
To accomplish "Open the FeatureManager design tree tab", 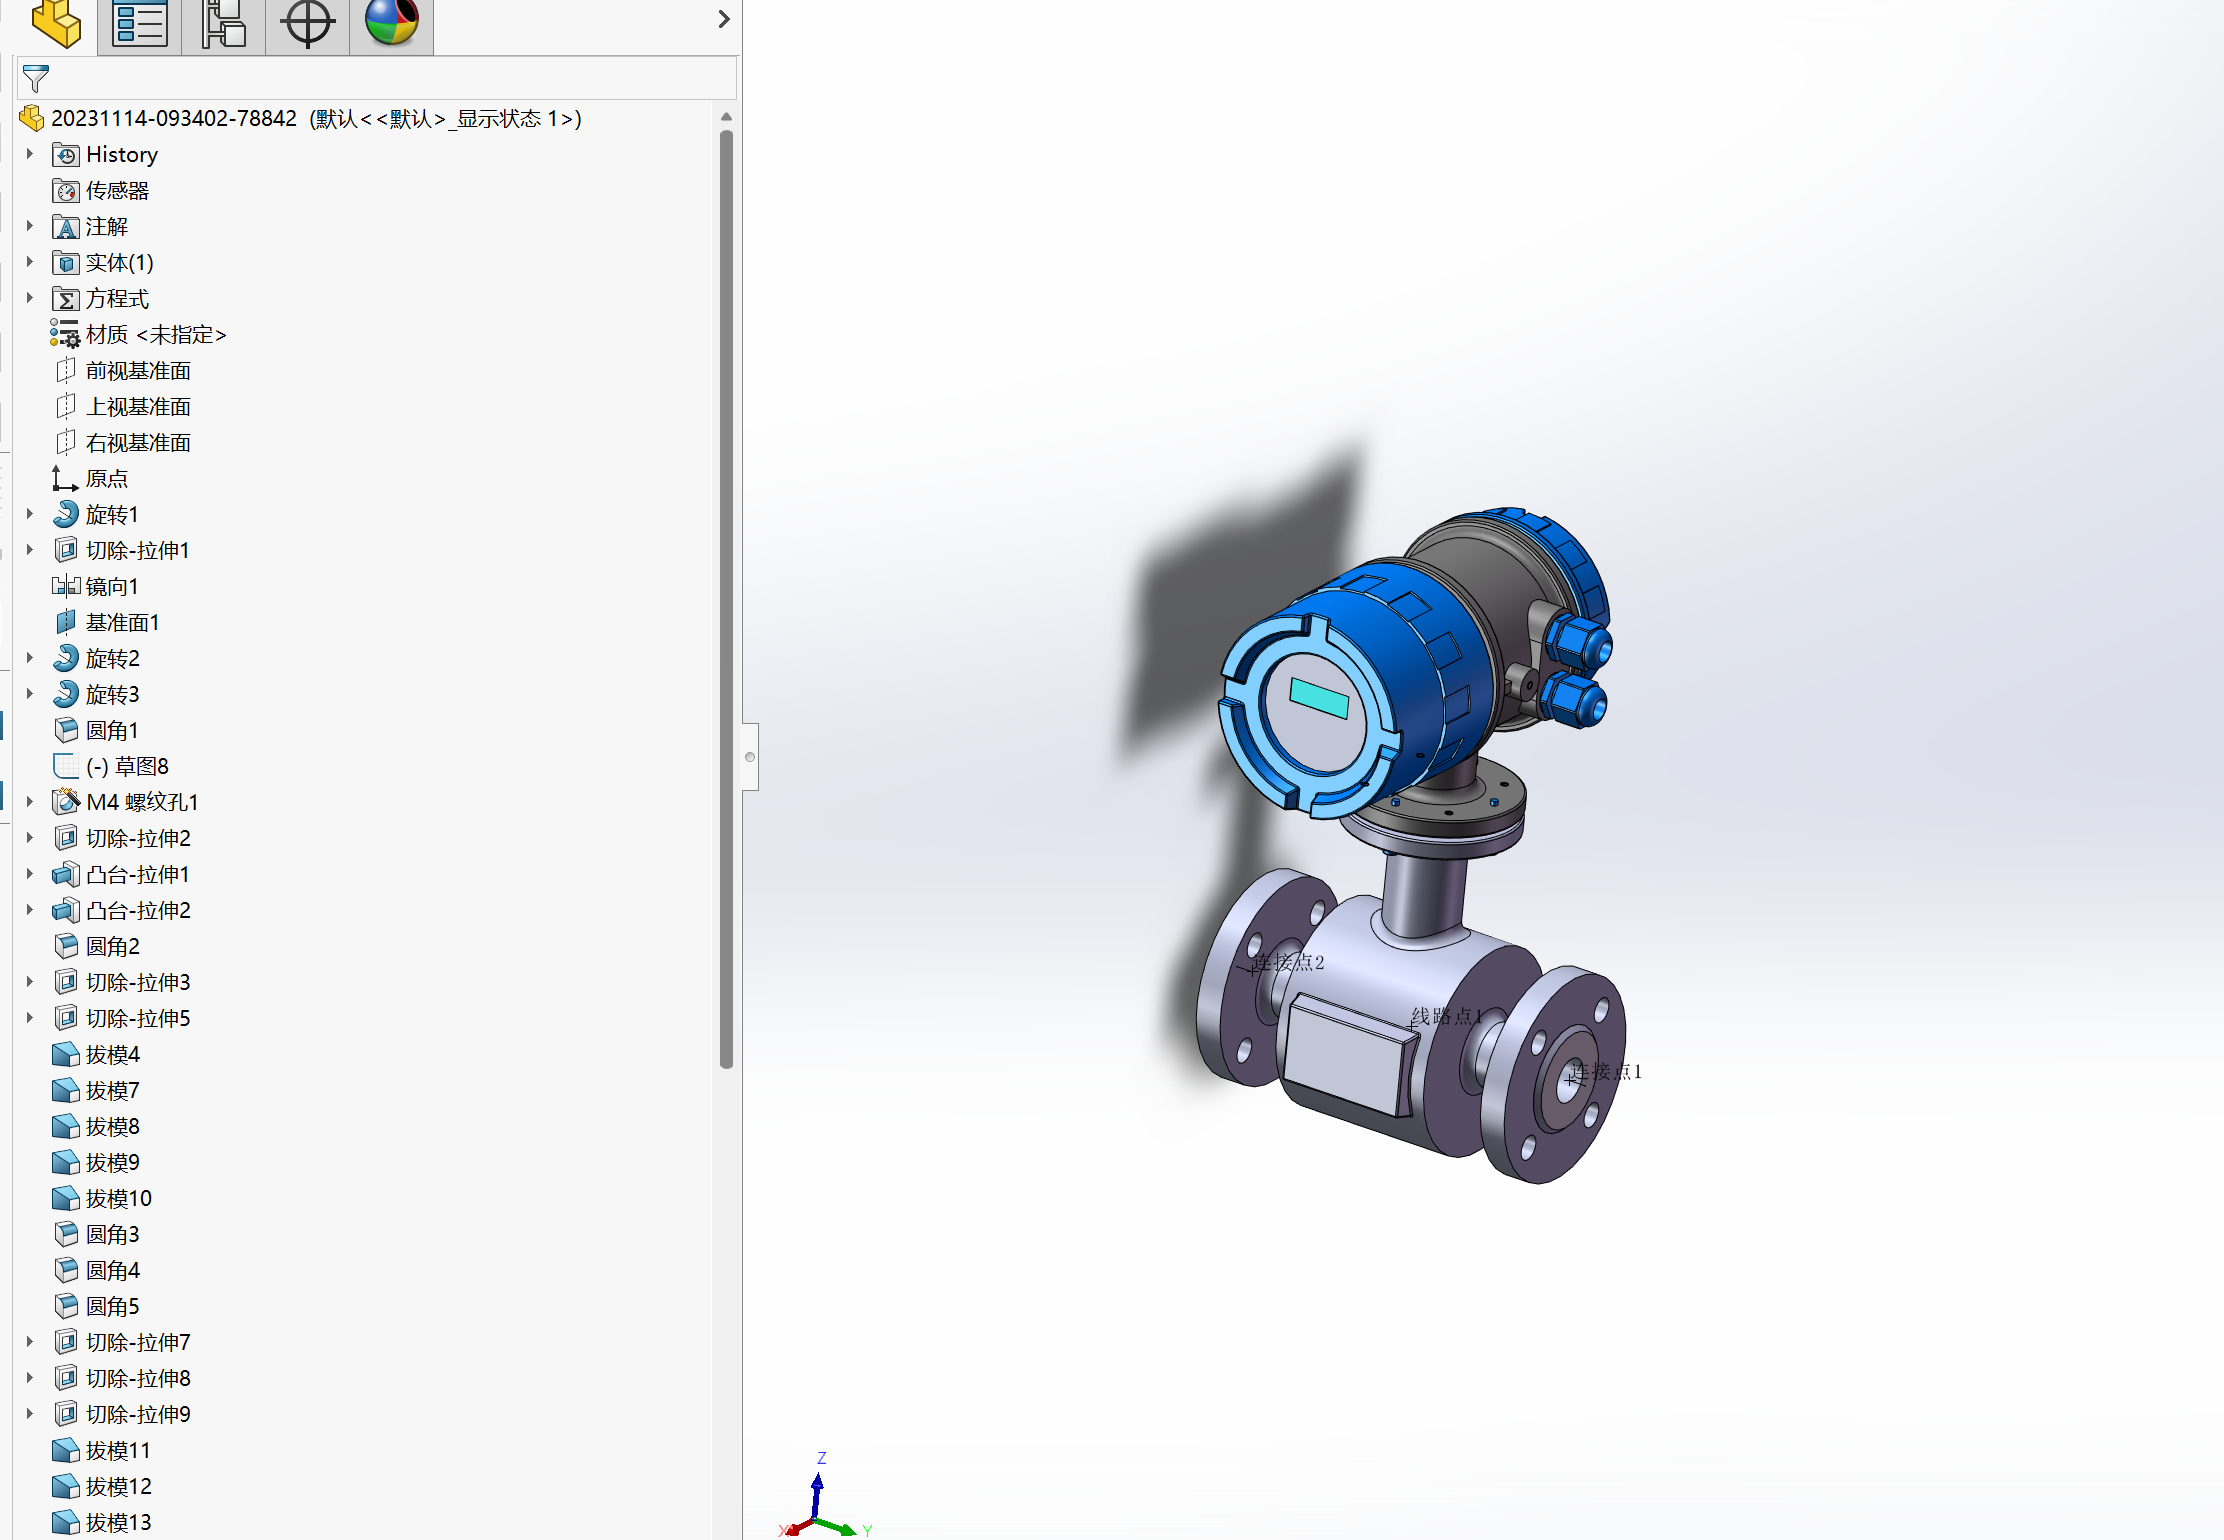I will 56,24.
